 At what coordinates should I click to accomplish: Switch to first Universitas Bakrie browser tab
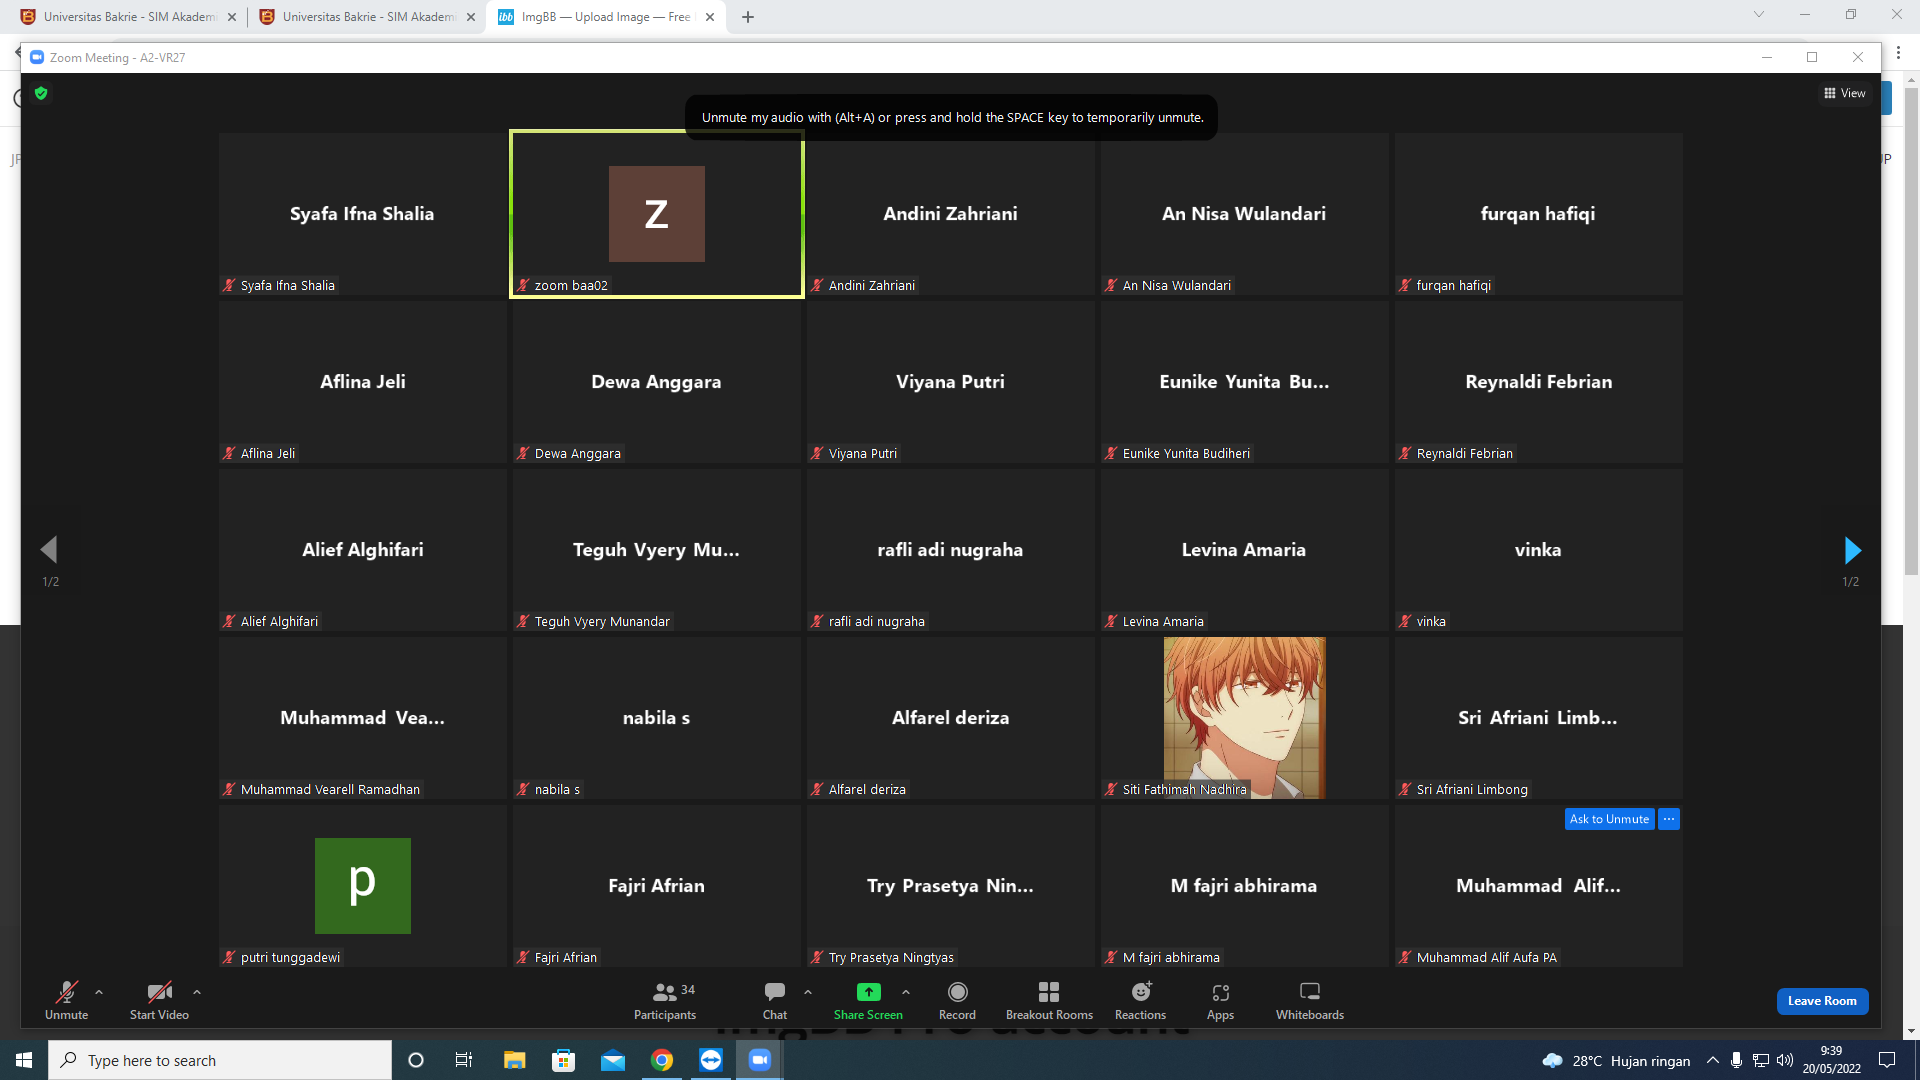(x=130, y=17)
